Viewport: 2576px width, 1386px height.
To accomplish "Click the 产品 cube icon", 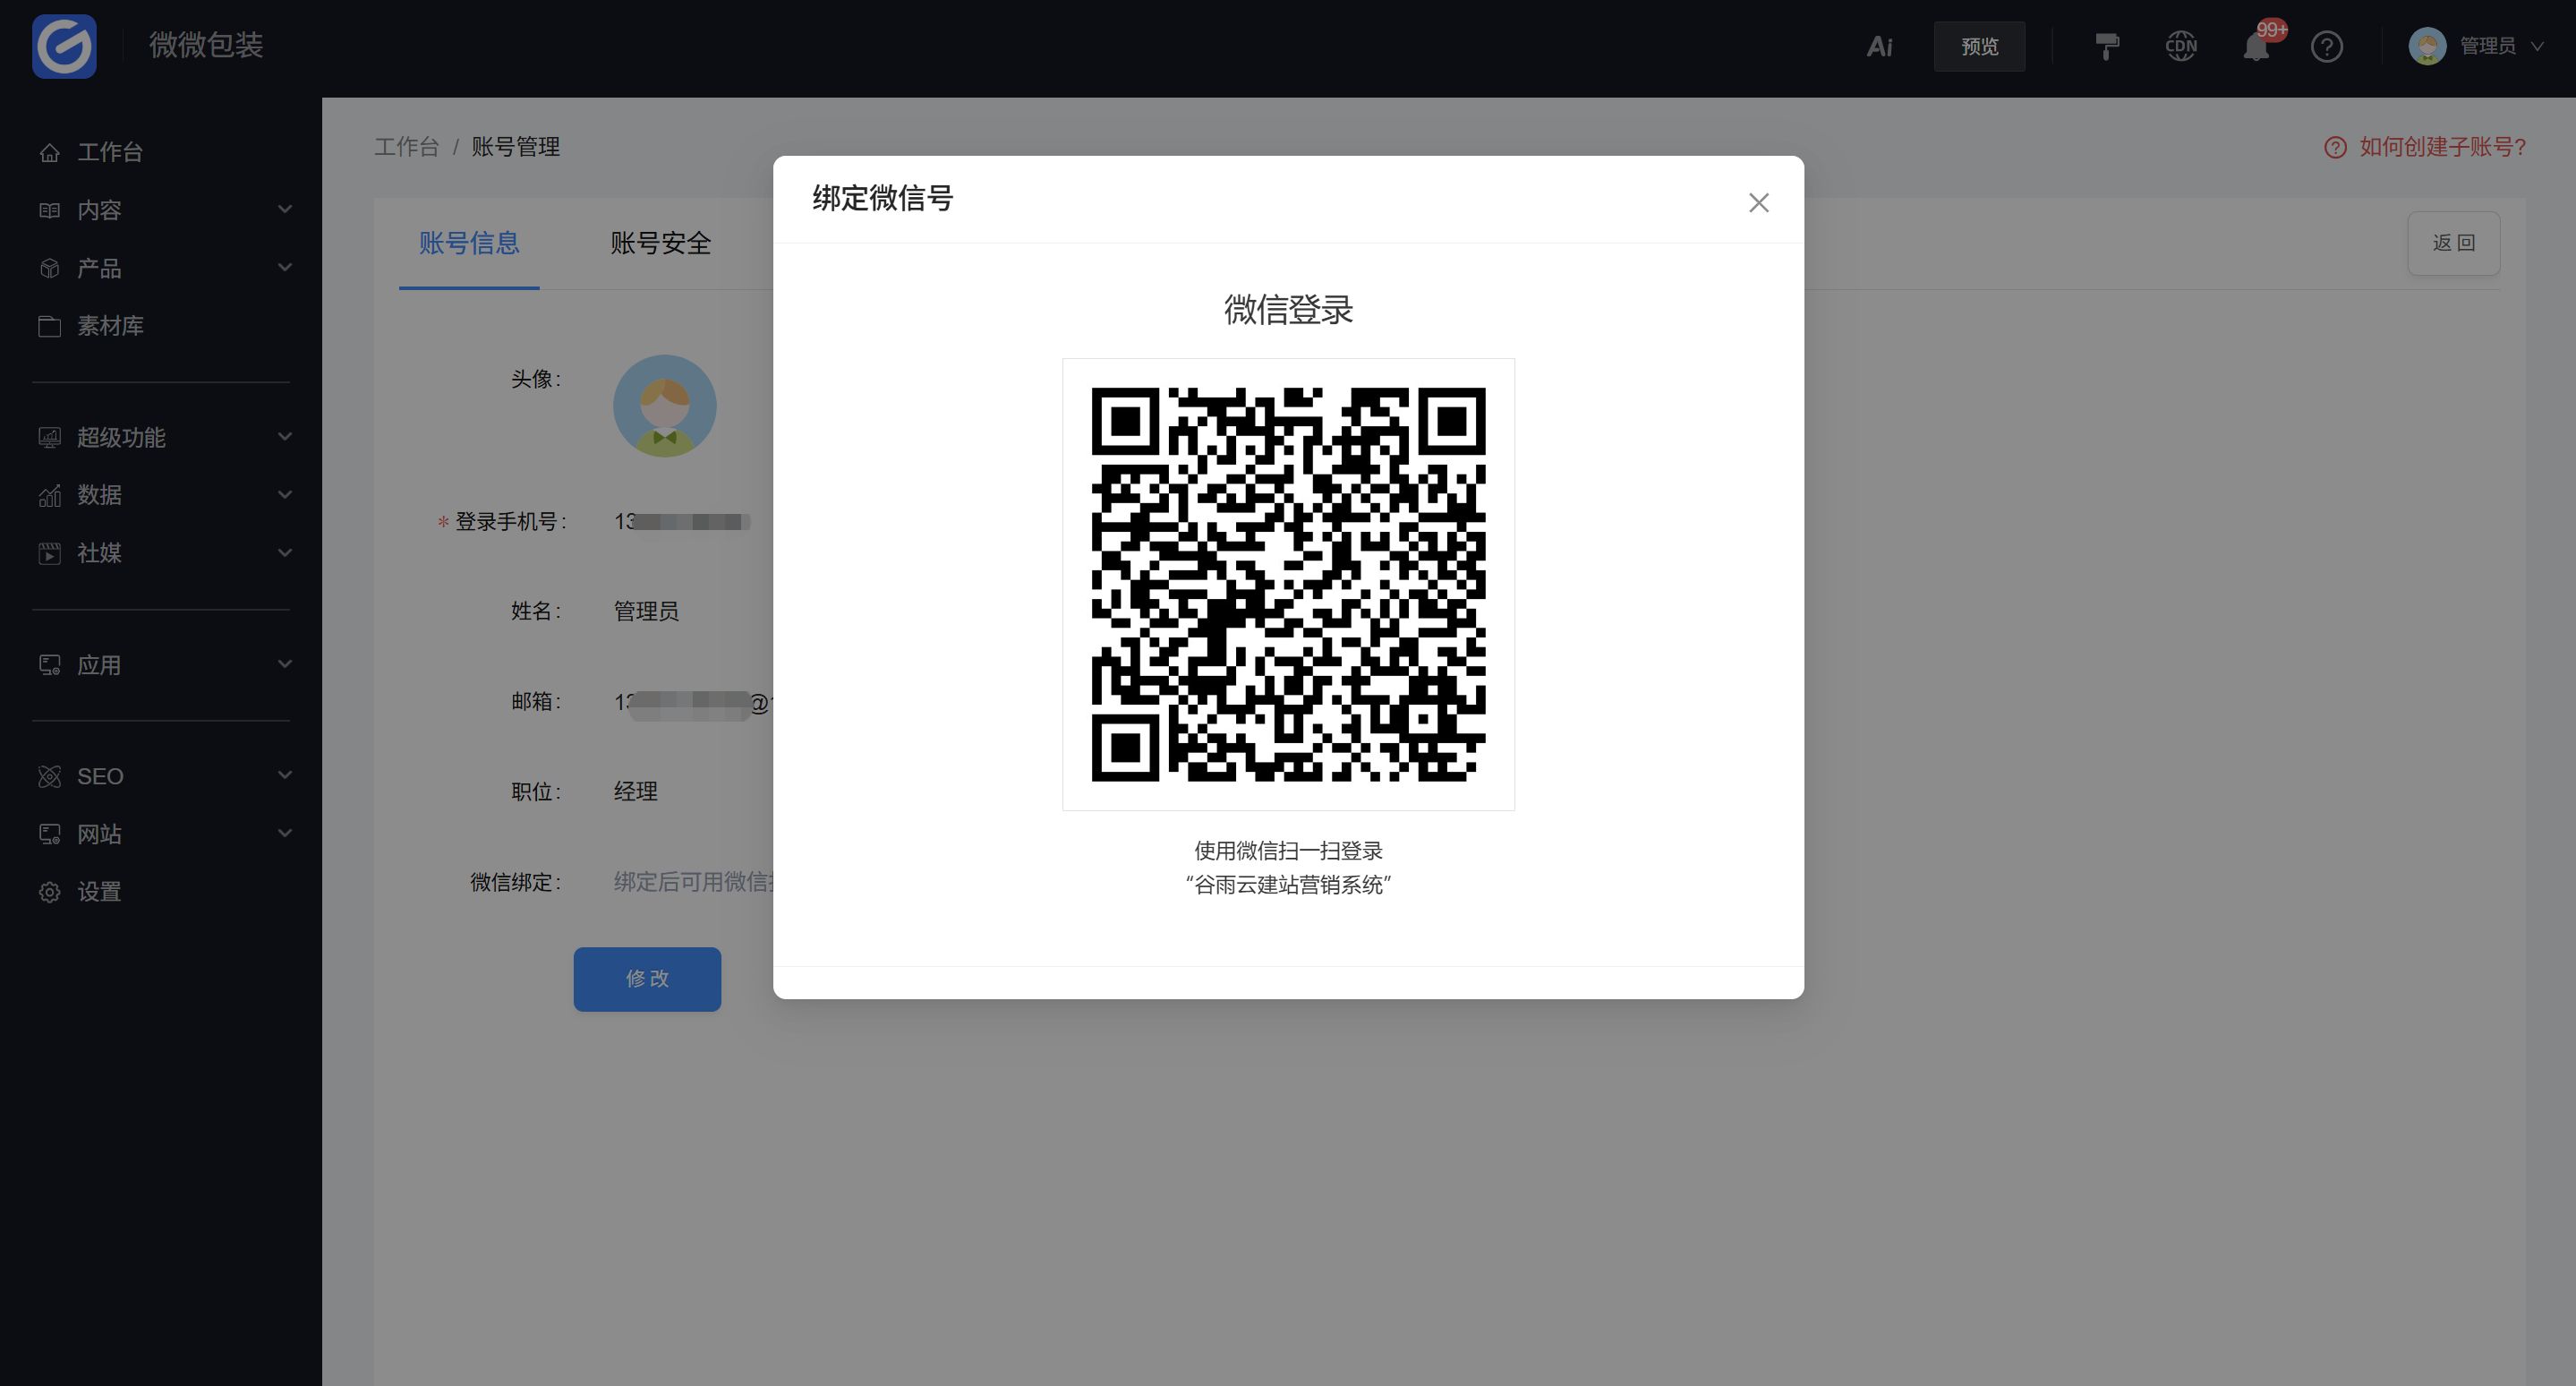I will click(x=49, y=268).
